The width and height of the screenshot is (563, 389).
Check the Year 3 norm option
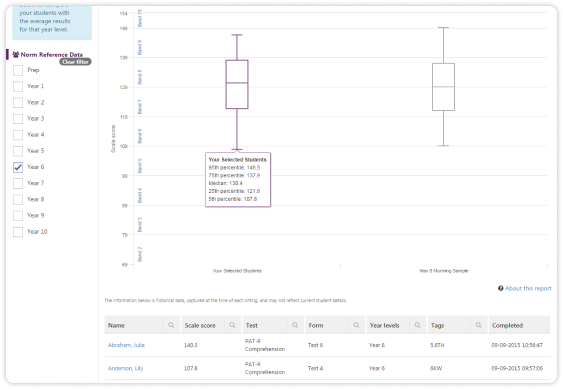(x=18, y=119)
